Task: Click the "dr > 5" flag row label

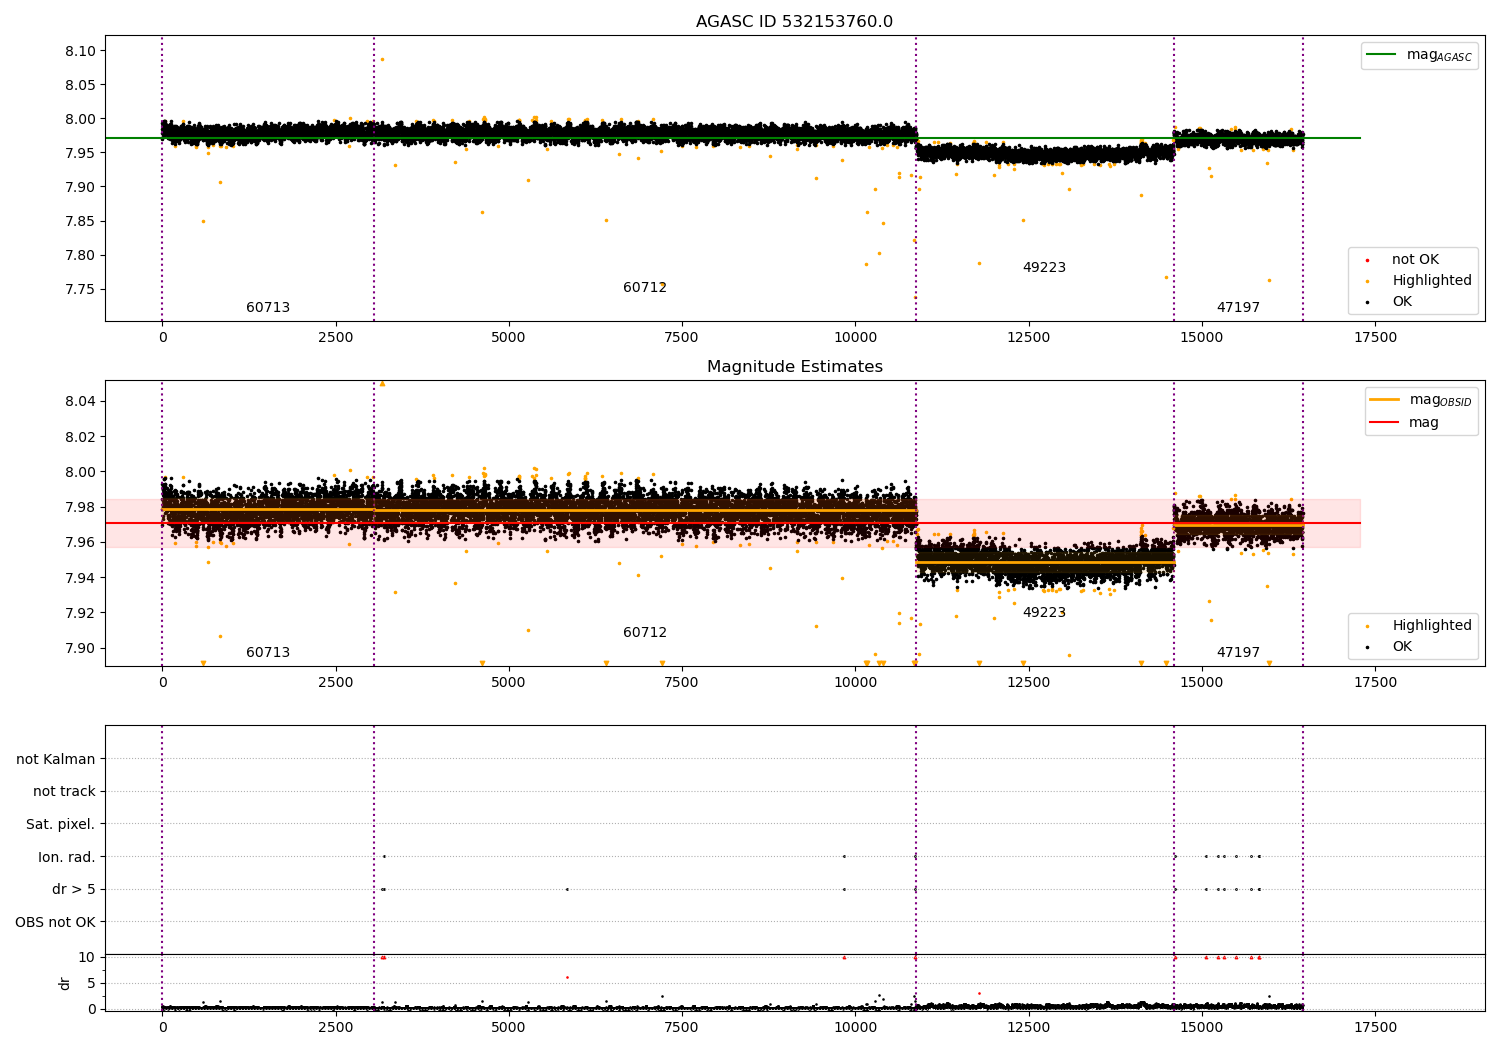Action: [x=74, y=889]
